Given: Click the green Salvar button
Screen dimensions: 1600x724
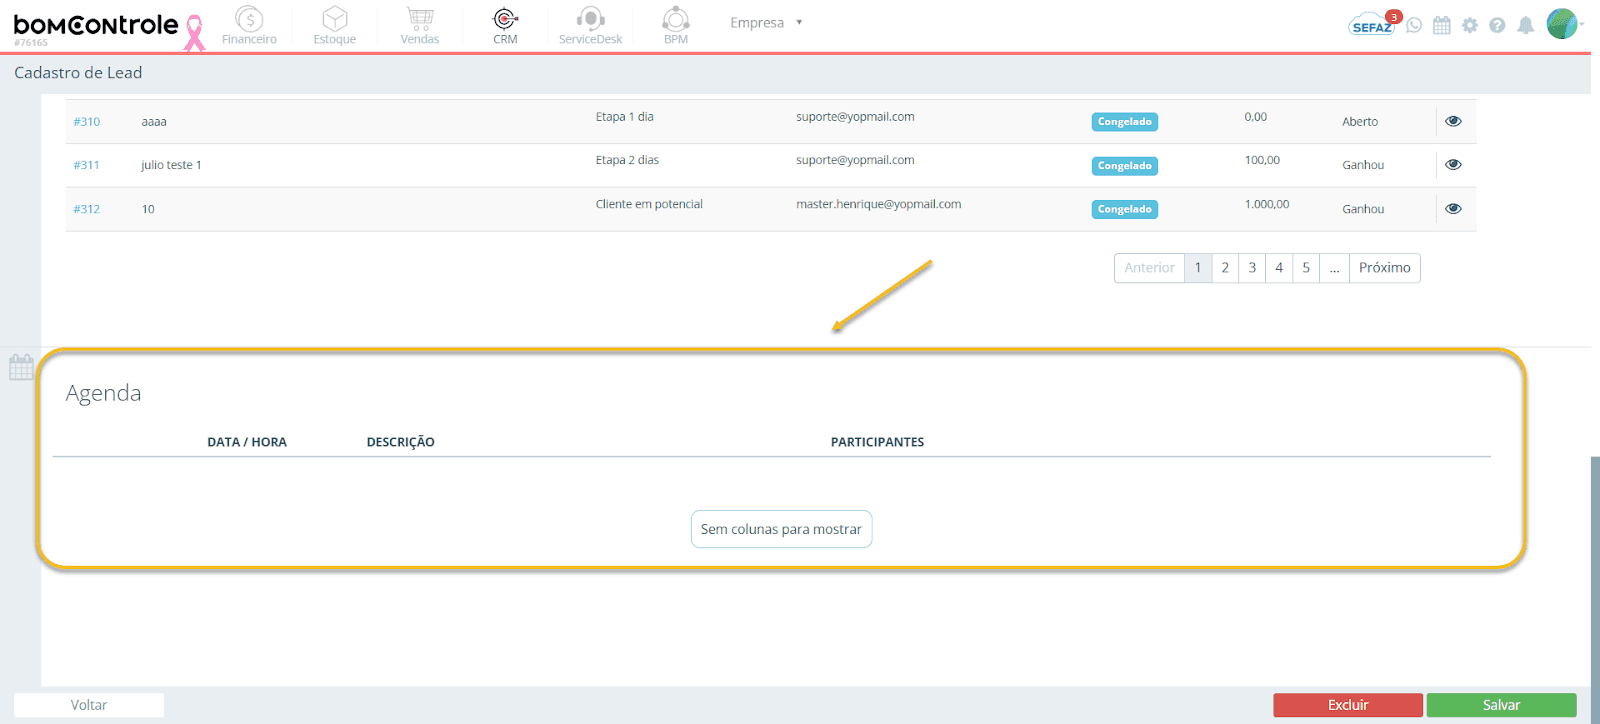Looking at the screenshot, I should 1501,705.
